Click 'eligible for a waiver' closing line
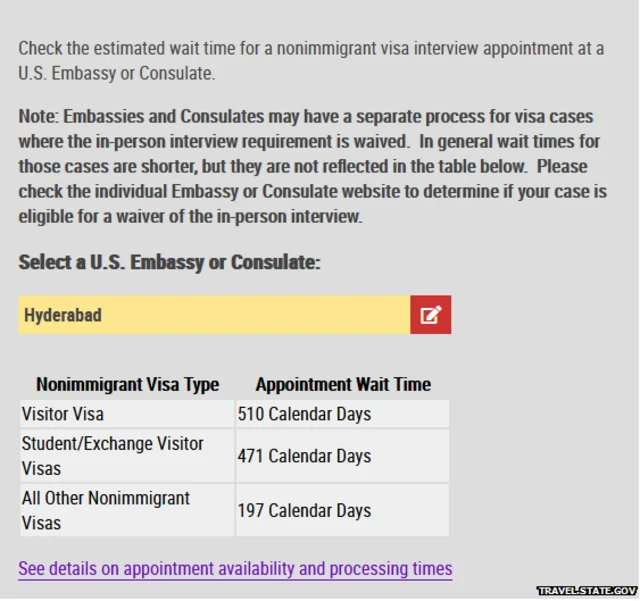The image size is (640, 601). (x=190, y=217)
